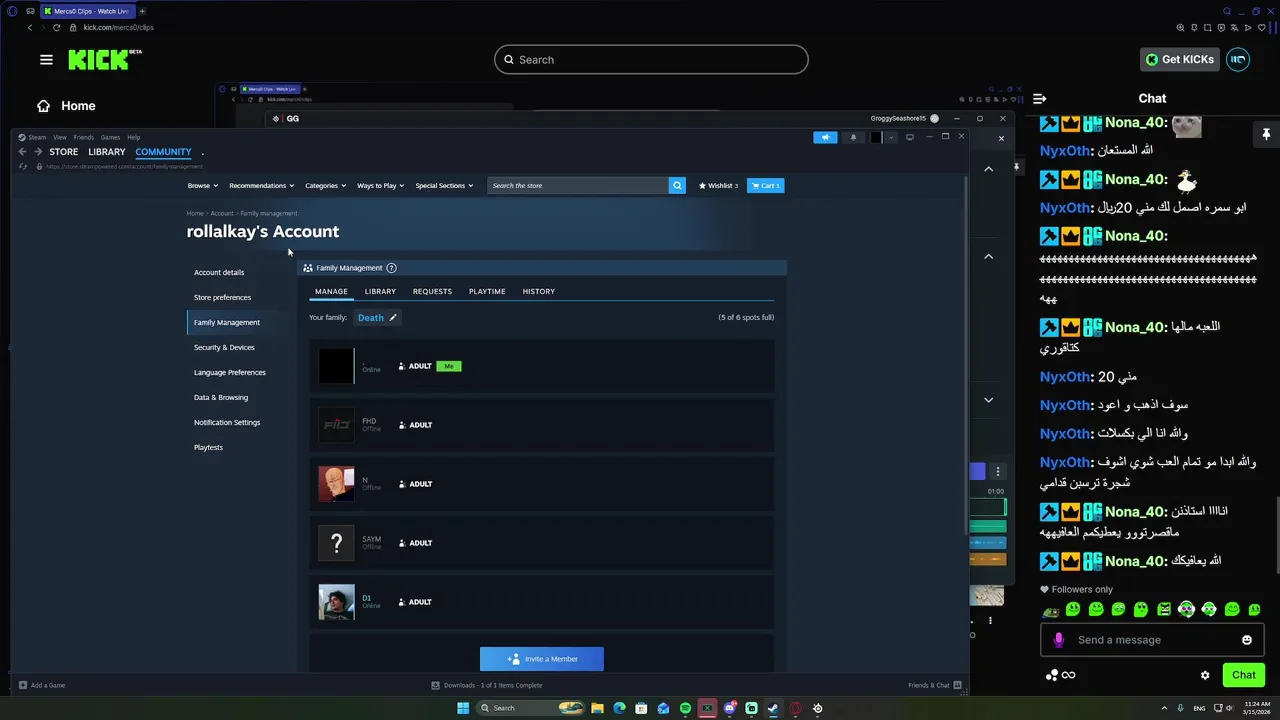
Task: Expand the Recommendations store menu
Action: pyautogui.click(x=261, y=185)
